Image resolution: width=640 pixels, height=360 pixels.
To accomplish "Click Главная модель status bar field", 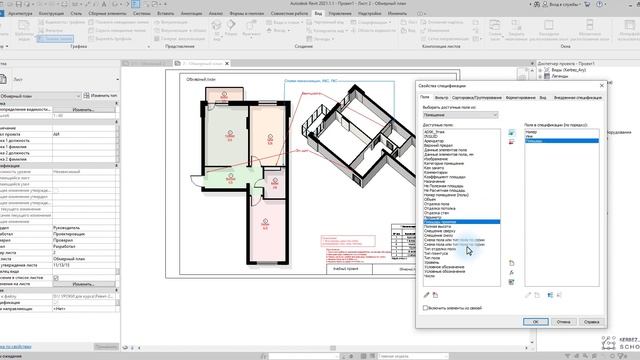I will (x=412, y=356).
